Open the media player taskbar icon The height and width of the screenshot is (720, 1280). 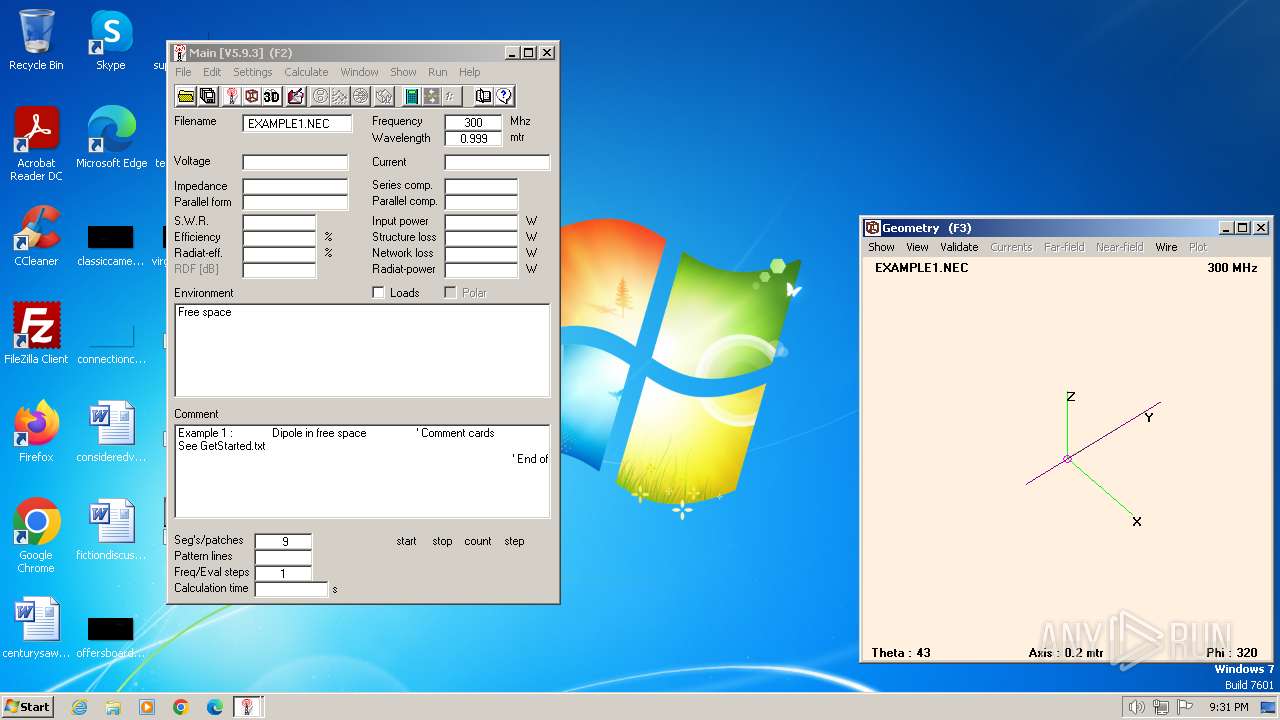(147, 707)
